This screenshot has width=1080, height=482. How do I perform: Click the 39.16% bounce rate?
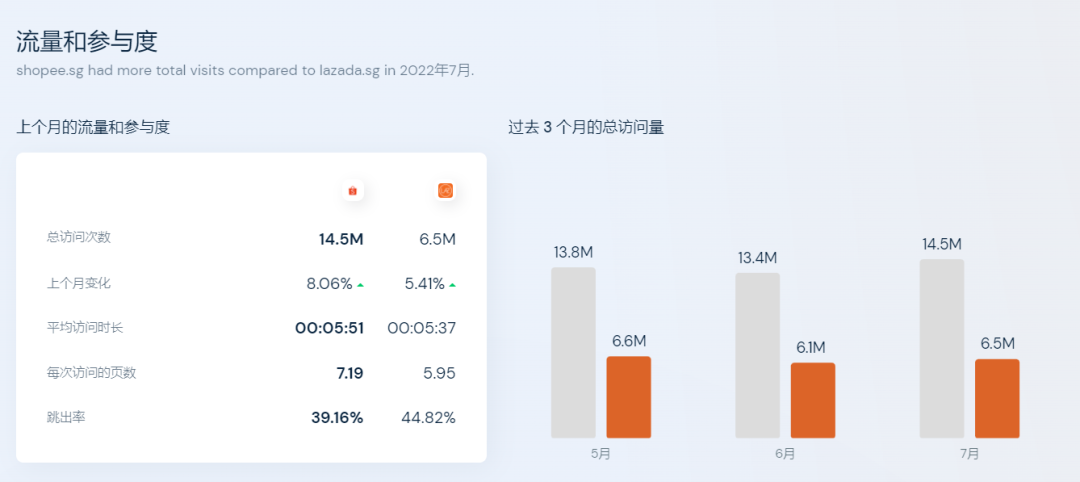(338, 418)
